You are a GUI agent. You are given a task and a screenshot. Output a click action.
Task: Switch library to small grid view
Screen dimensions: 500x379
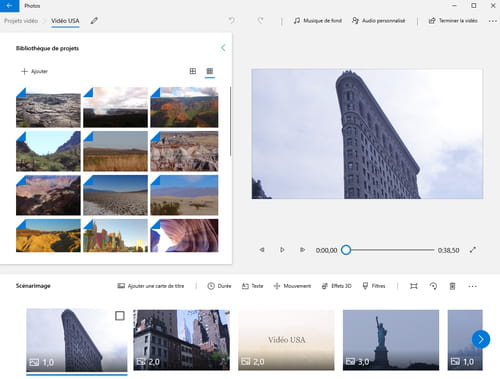coord(210,71)
